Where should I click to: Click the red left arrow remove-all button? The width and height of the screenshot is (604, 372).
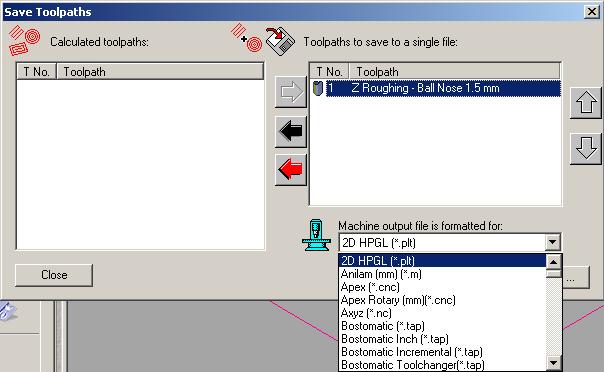point(291,170)
